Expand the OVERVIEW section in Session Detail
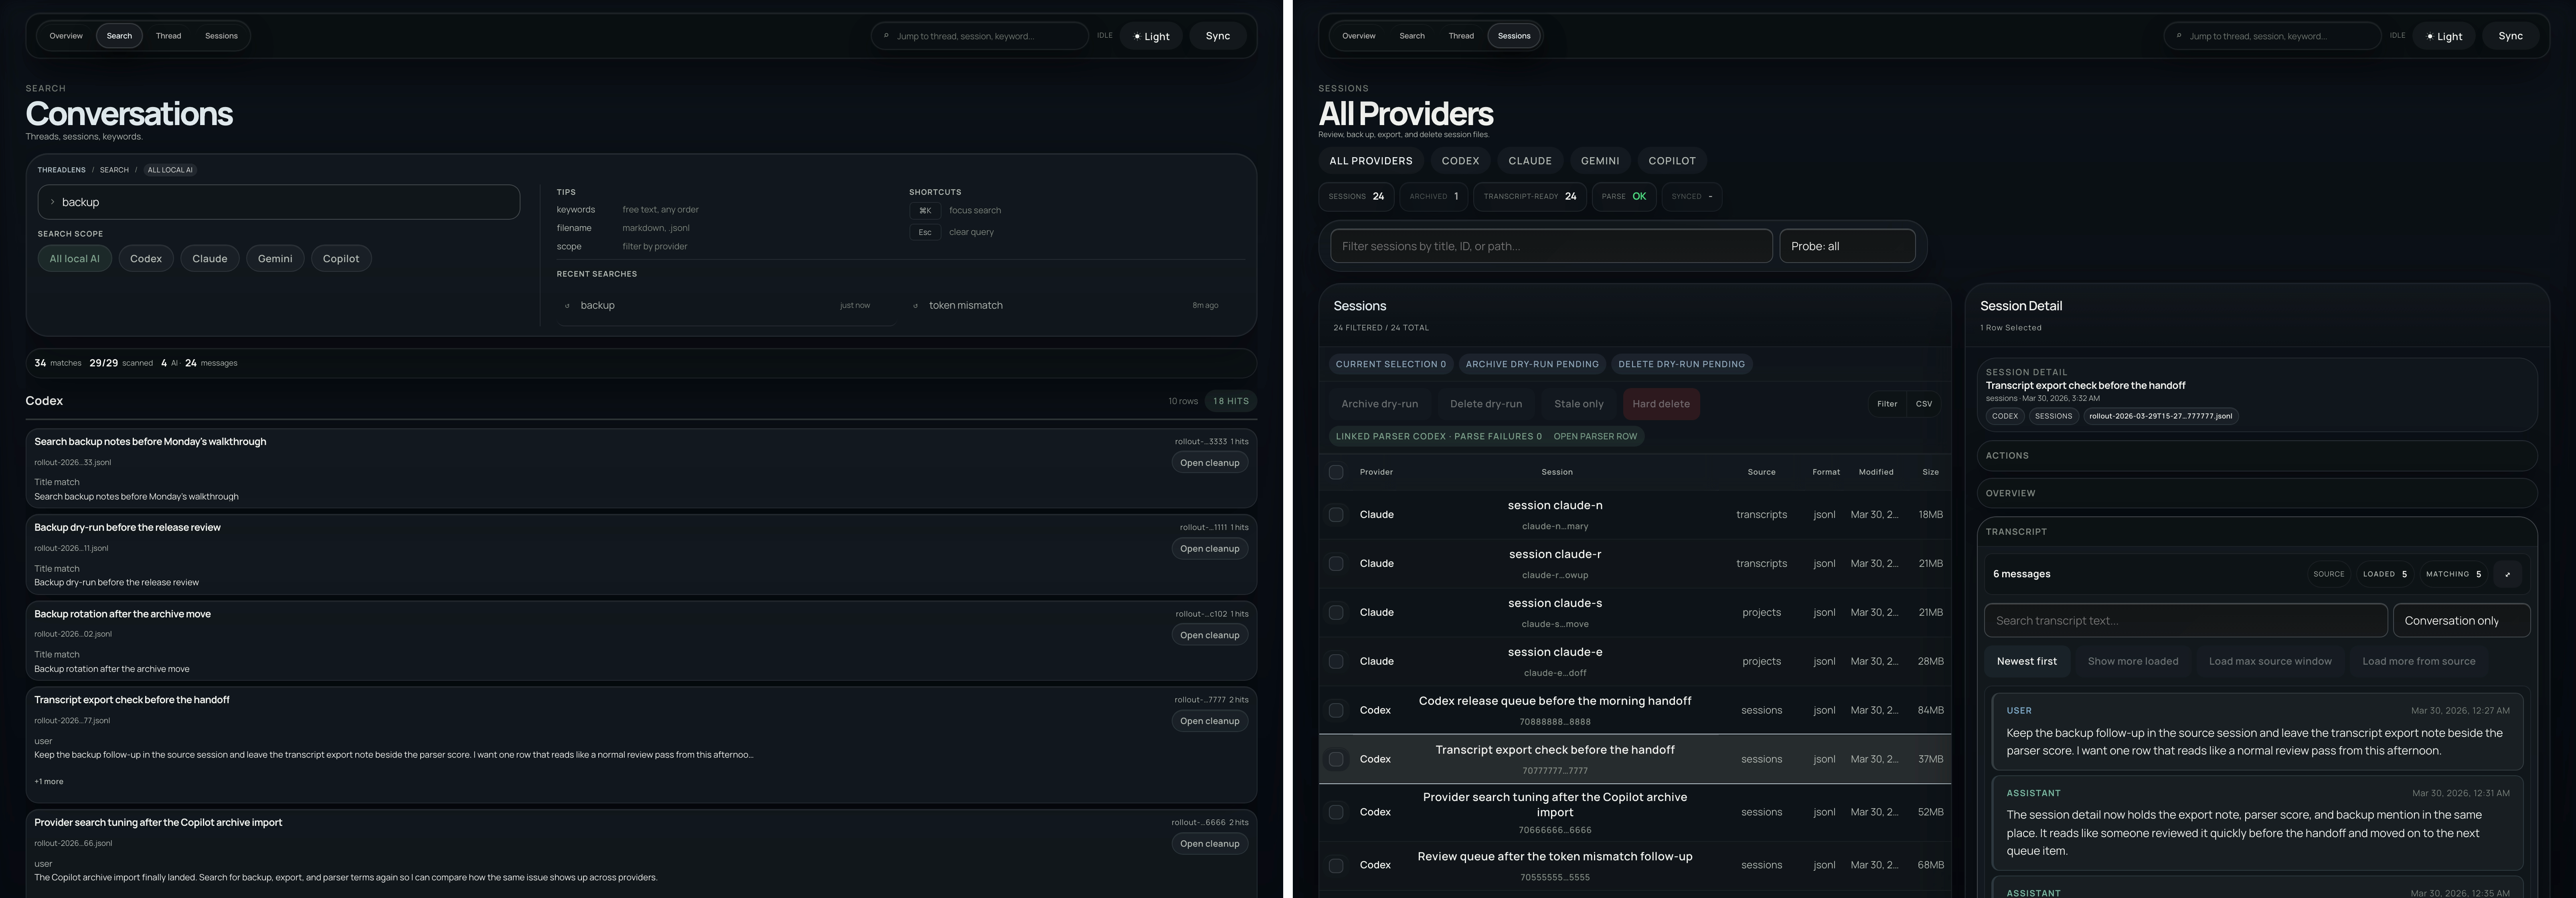The image size is (2576, 898). pos(2255,493)
